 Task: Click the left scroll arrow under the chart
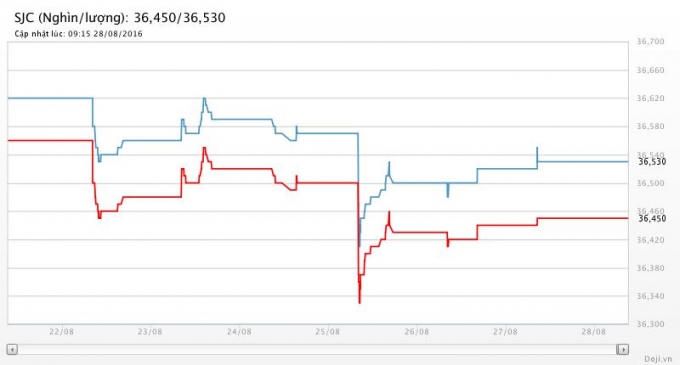click(x=12, y=349)
